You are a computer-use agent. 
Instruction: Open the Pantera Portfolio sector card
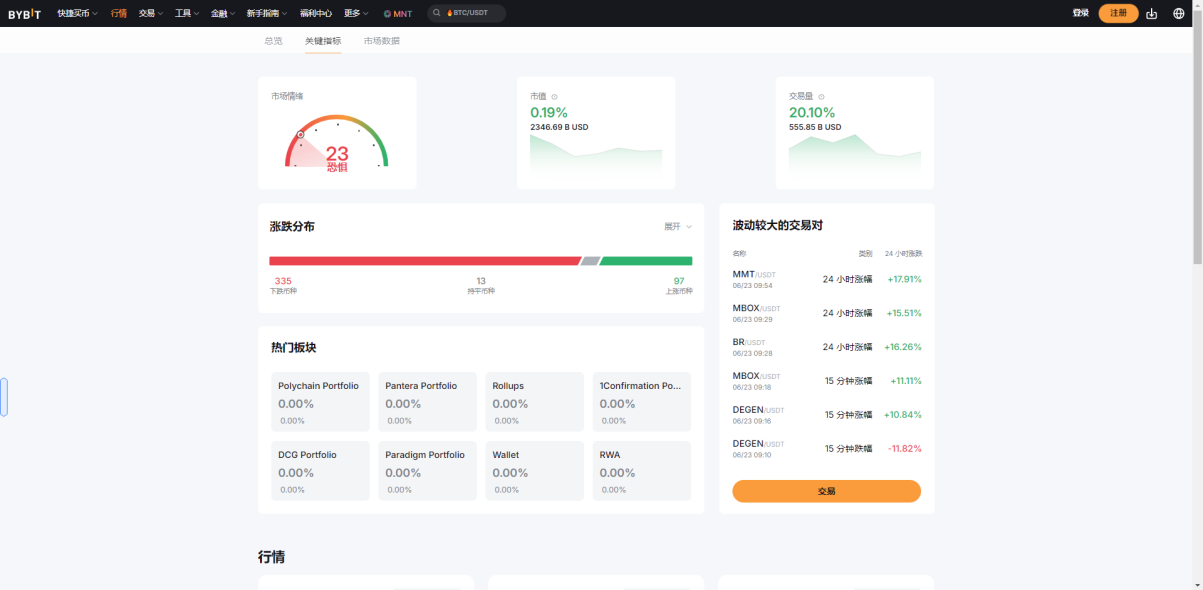[428, 402]
